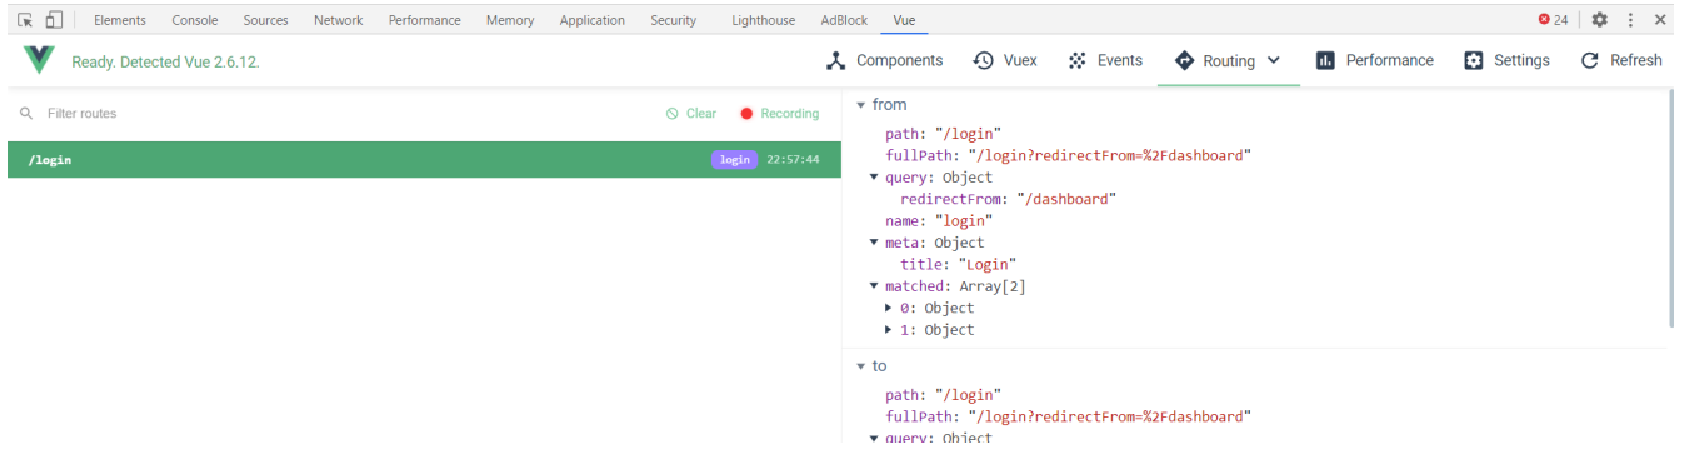Image resolution: width=1698 pixels, height=458 pixels.
Task: Open the DevTools settings gear icon
Action: (x=1600, y=20)
